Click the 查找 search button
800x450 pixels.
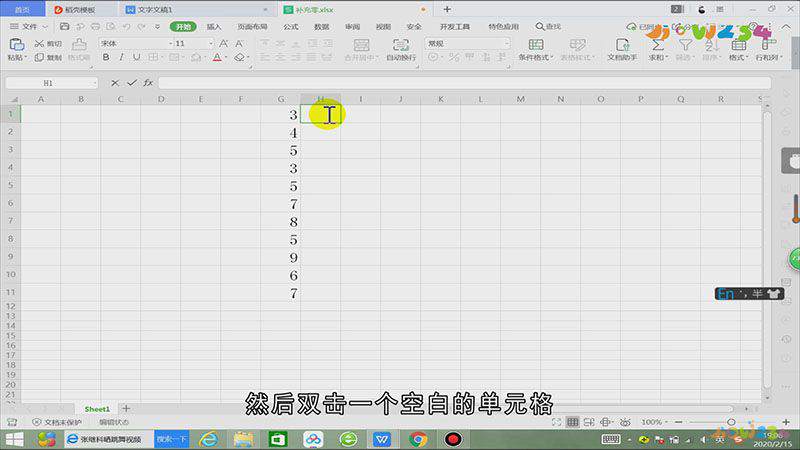[x=548, y=27]
